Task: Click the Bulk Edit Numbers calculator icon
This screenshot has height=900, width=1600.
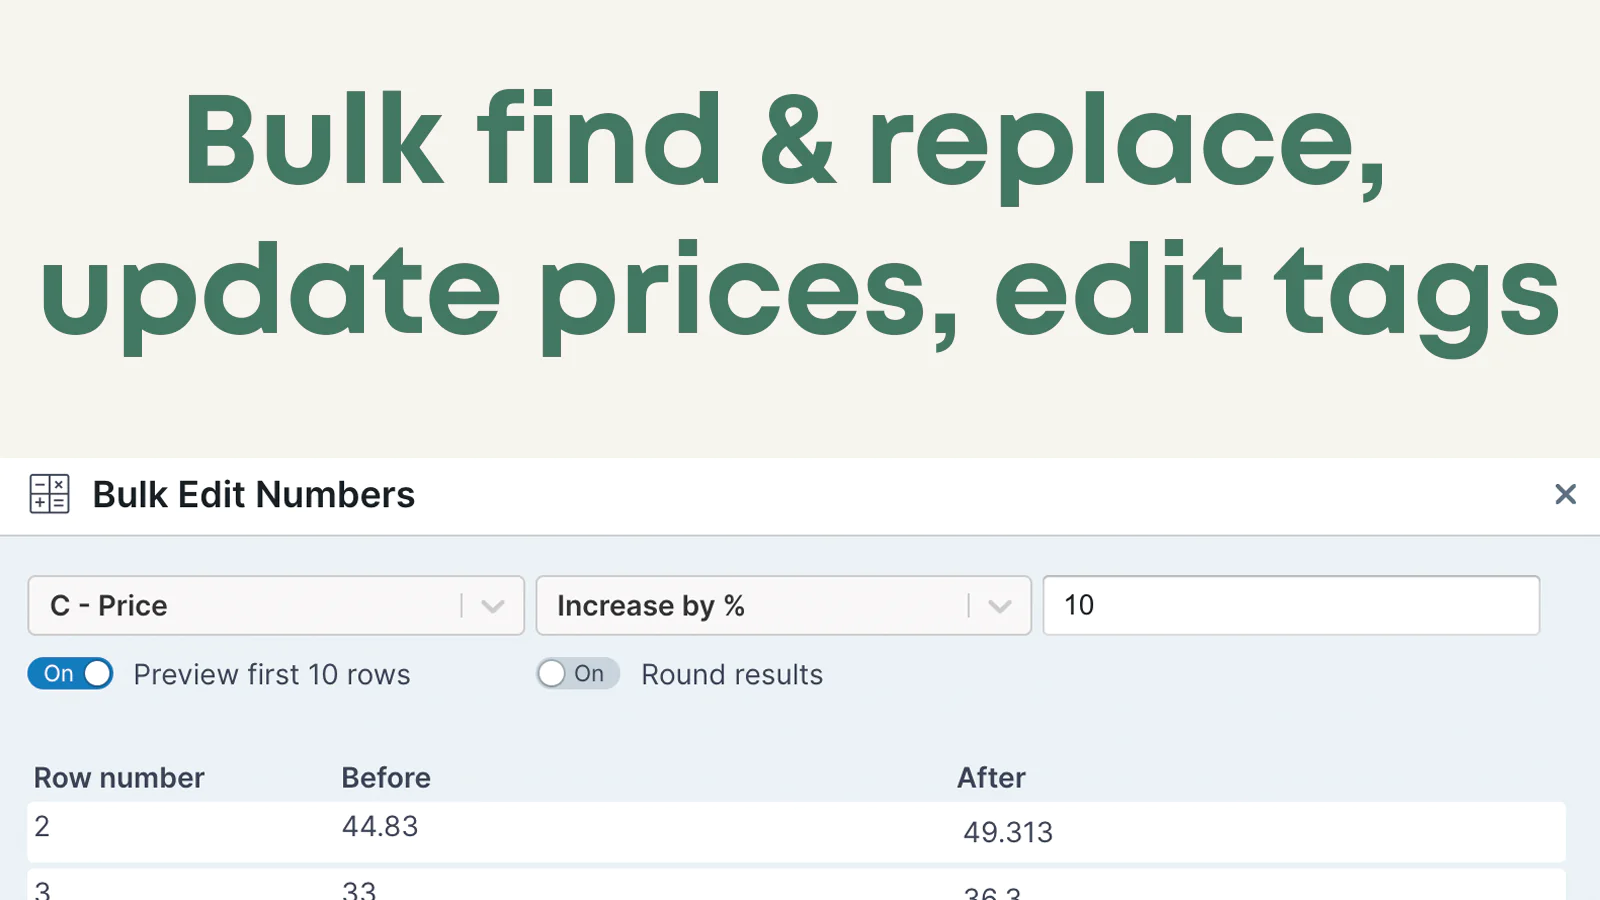Action: point(49,494)
